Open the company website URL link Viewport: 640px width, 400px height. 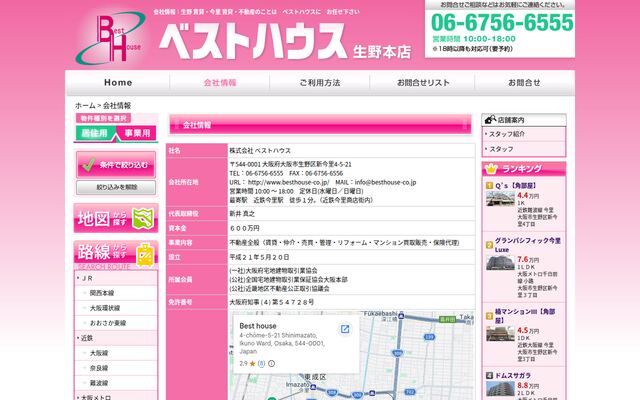(288, 182)
